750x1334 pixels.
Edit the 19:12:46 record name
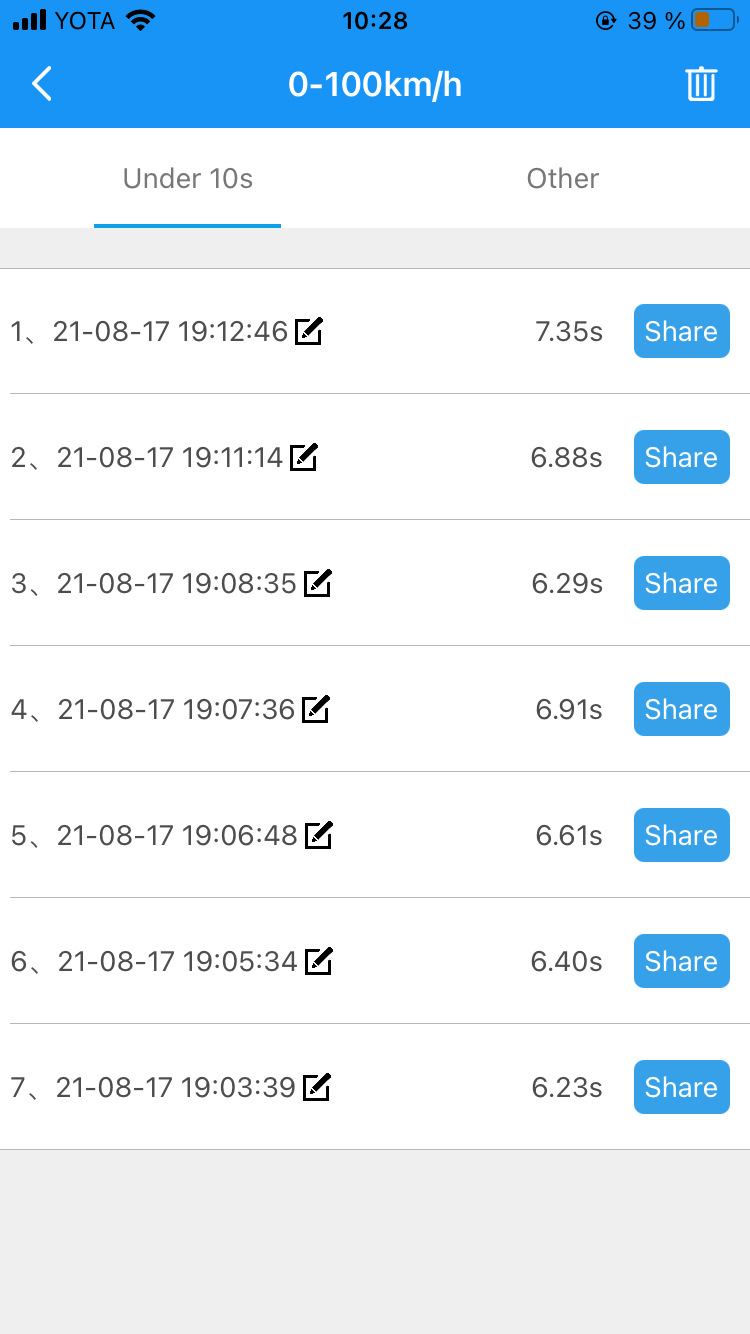coord(309,331)
